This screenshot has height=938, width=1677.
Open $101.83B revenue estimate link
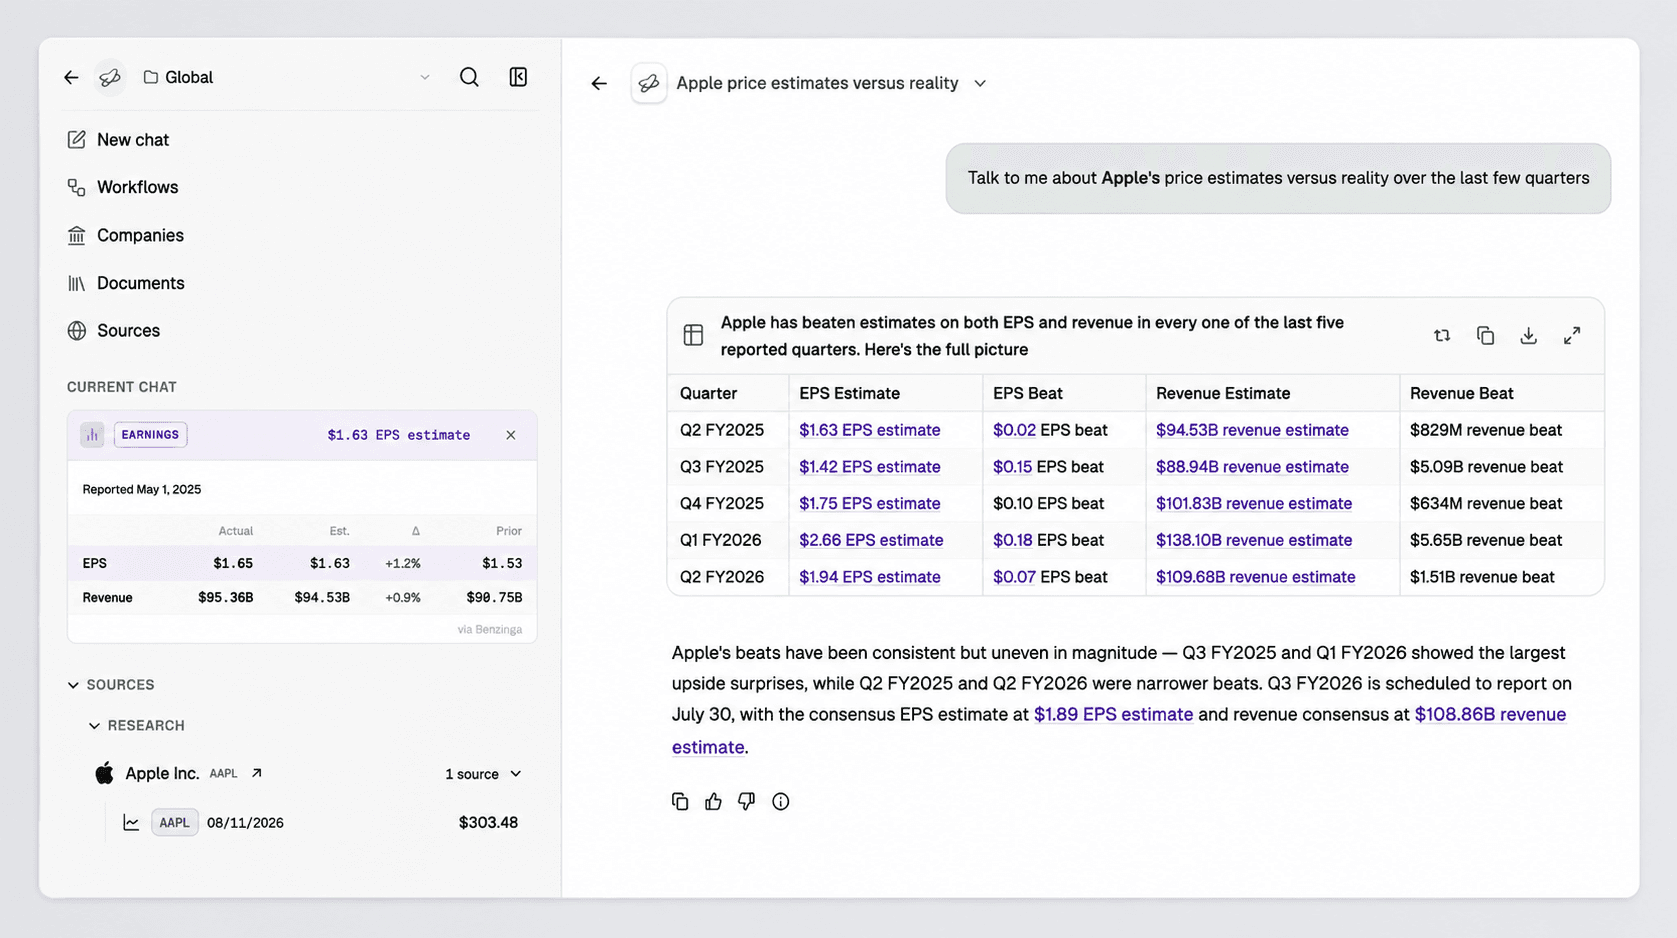point(1254,504)
